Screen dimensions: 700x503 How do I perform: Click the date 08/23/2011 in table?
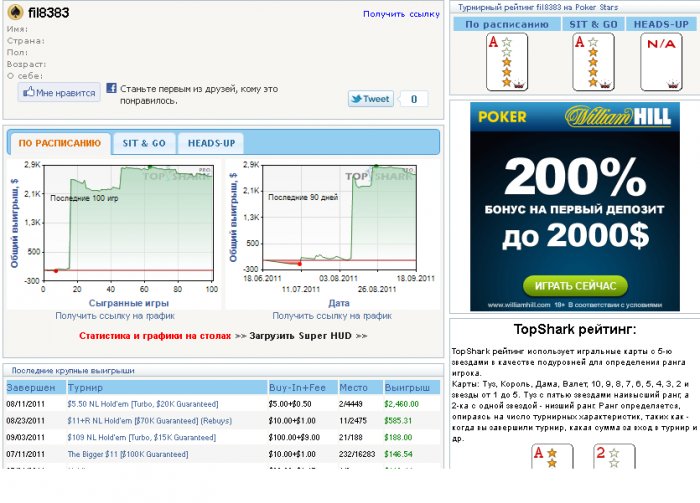[x=25, y=420]
